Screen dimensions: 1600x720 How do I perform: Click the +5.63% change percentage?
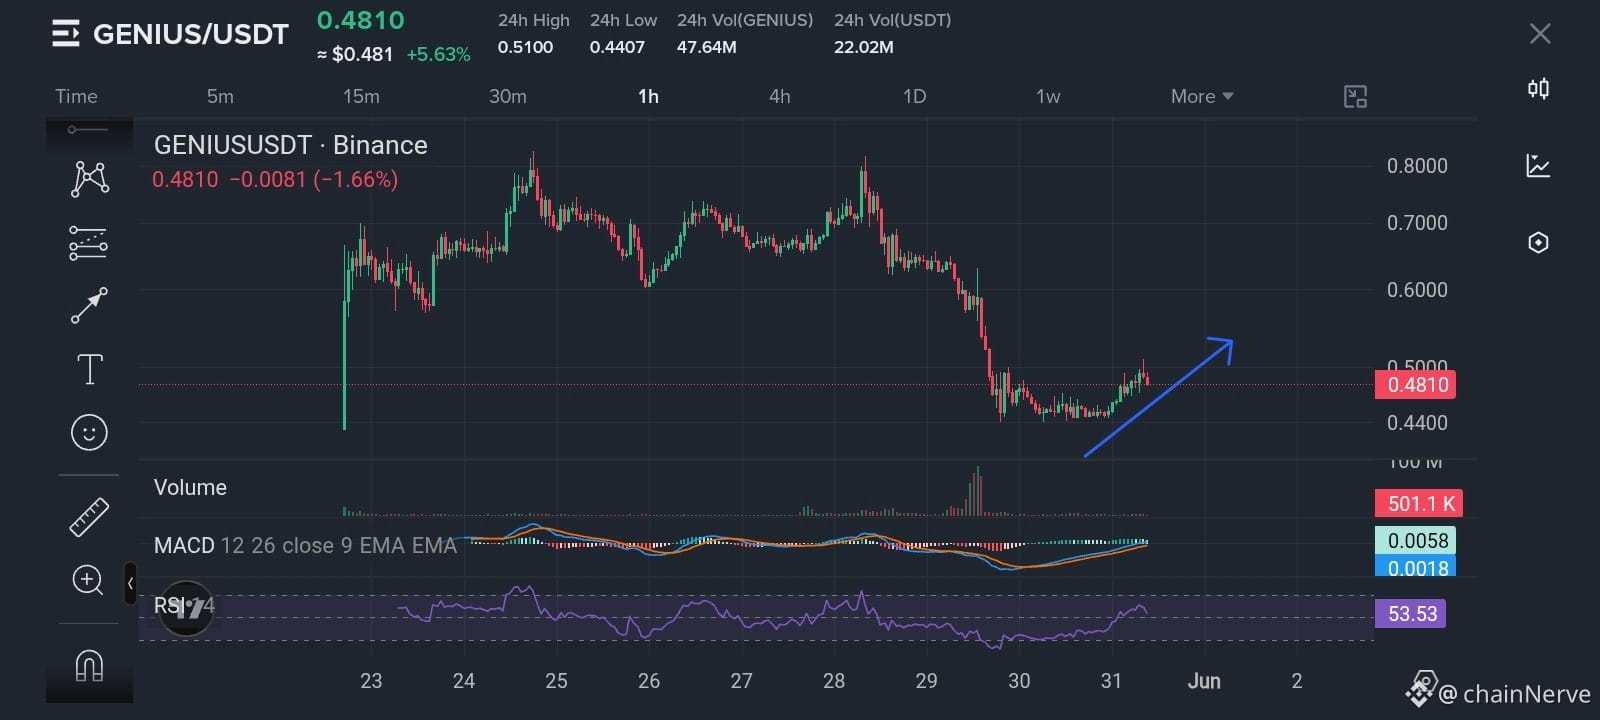point(438,55)
